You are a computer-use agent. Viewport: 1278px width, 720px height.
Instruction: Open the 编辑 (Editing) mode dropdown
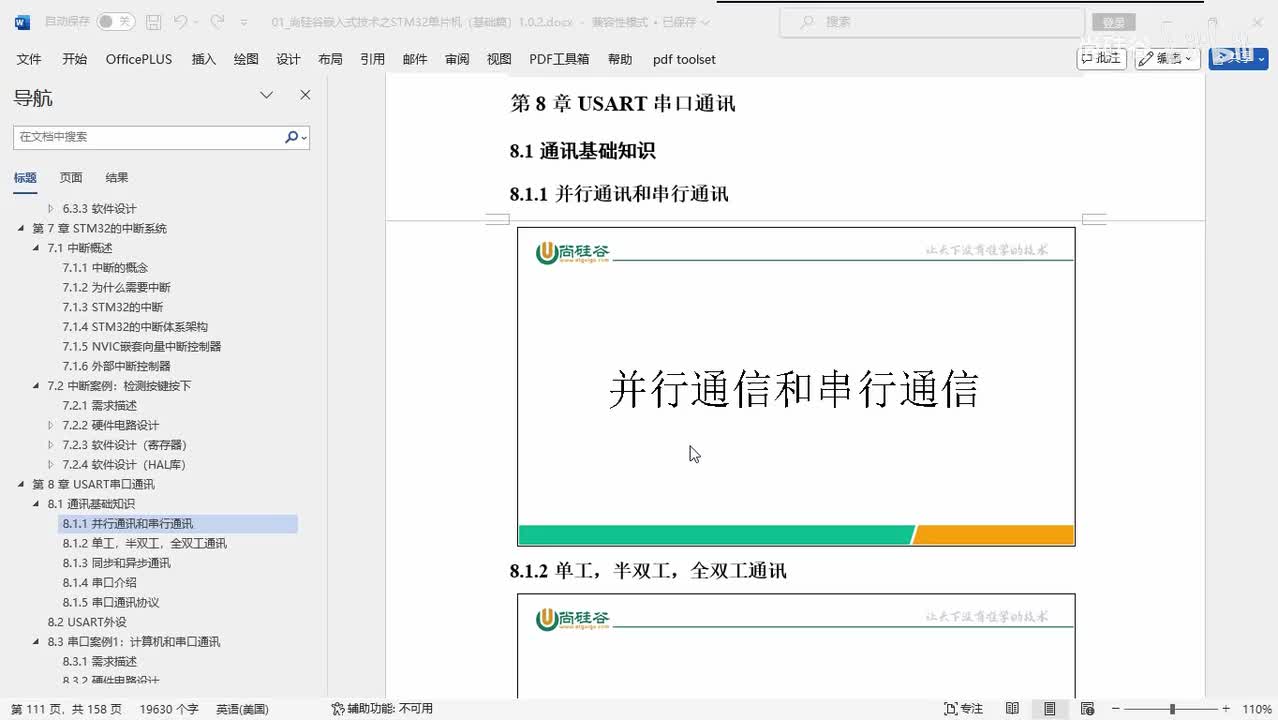tap(1167, 58)
